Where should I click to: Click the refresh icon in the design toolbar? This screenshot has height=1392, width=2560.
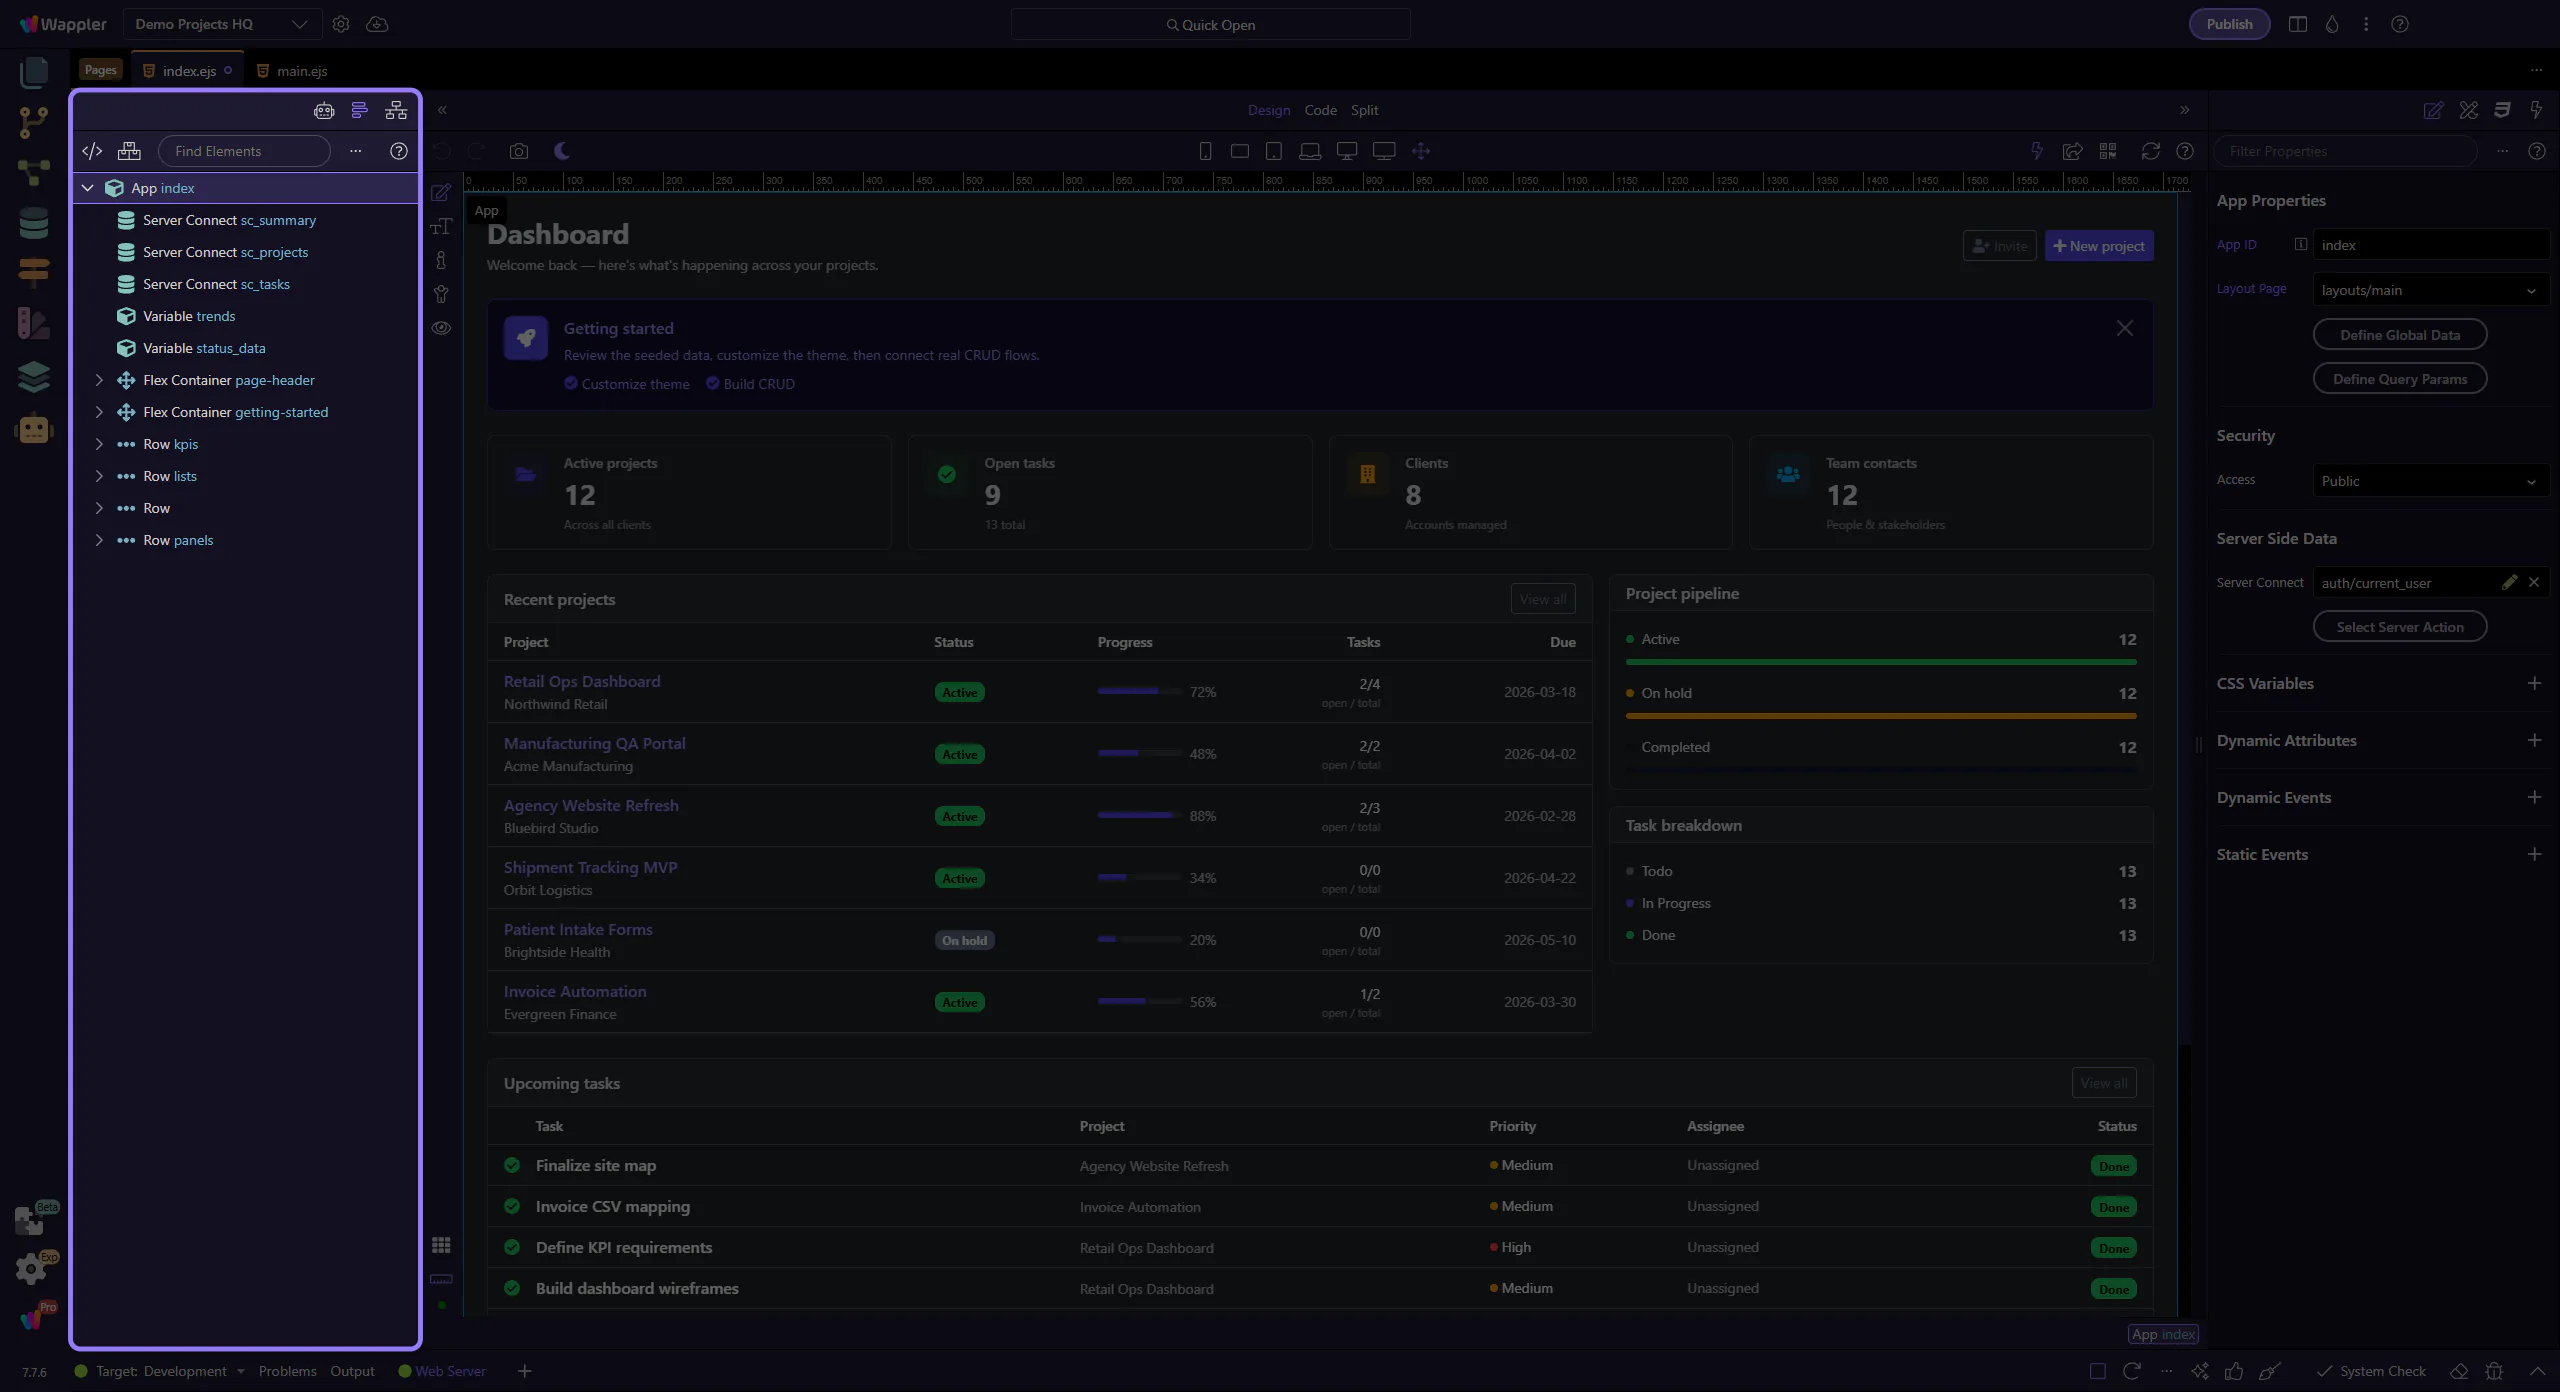[2150, 151]
